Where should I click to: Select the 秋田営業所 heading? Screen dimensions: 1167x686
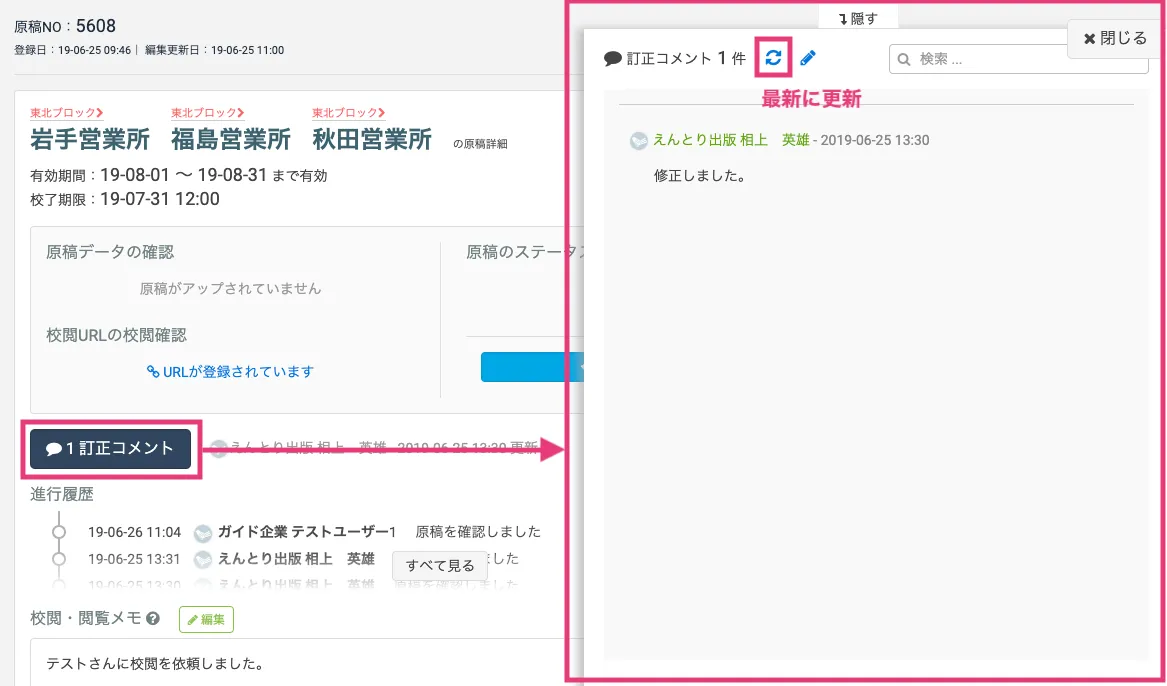click(x=372, y=139)
